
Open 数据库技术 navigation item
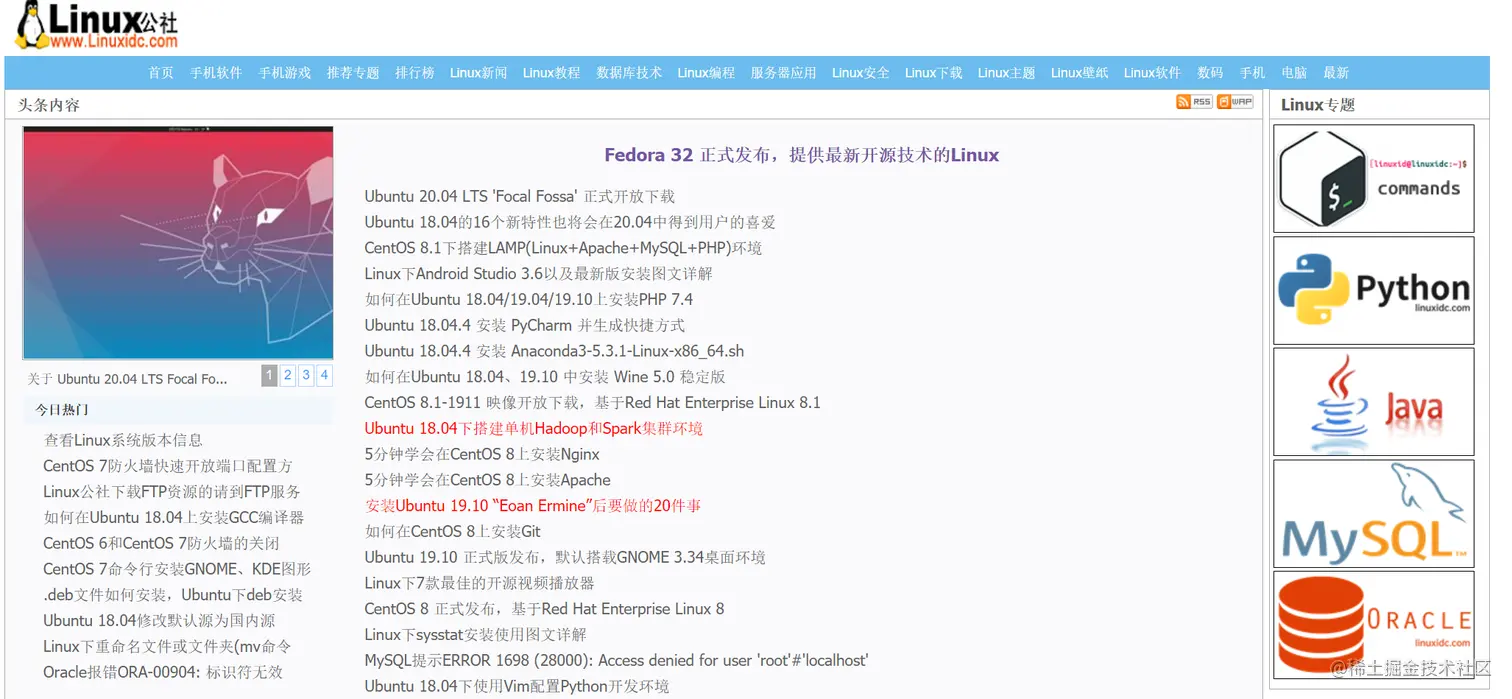tap(629, 73)
